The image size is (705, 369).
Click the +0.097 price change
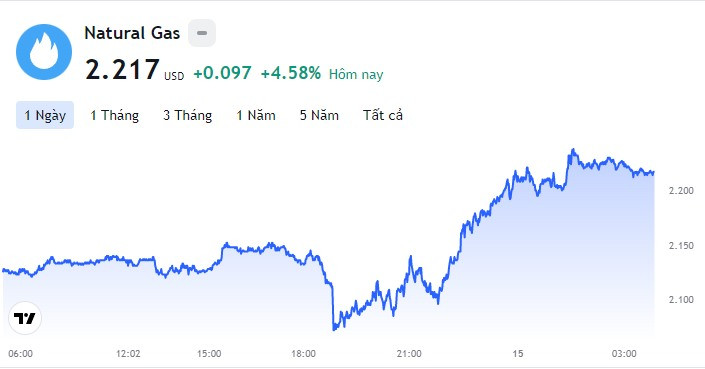[x=222, y=73]
